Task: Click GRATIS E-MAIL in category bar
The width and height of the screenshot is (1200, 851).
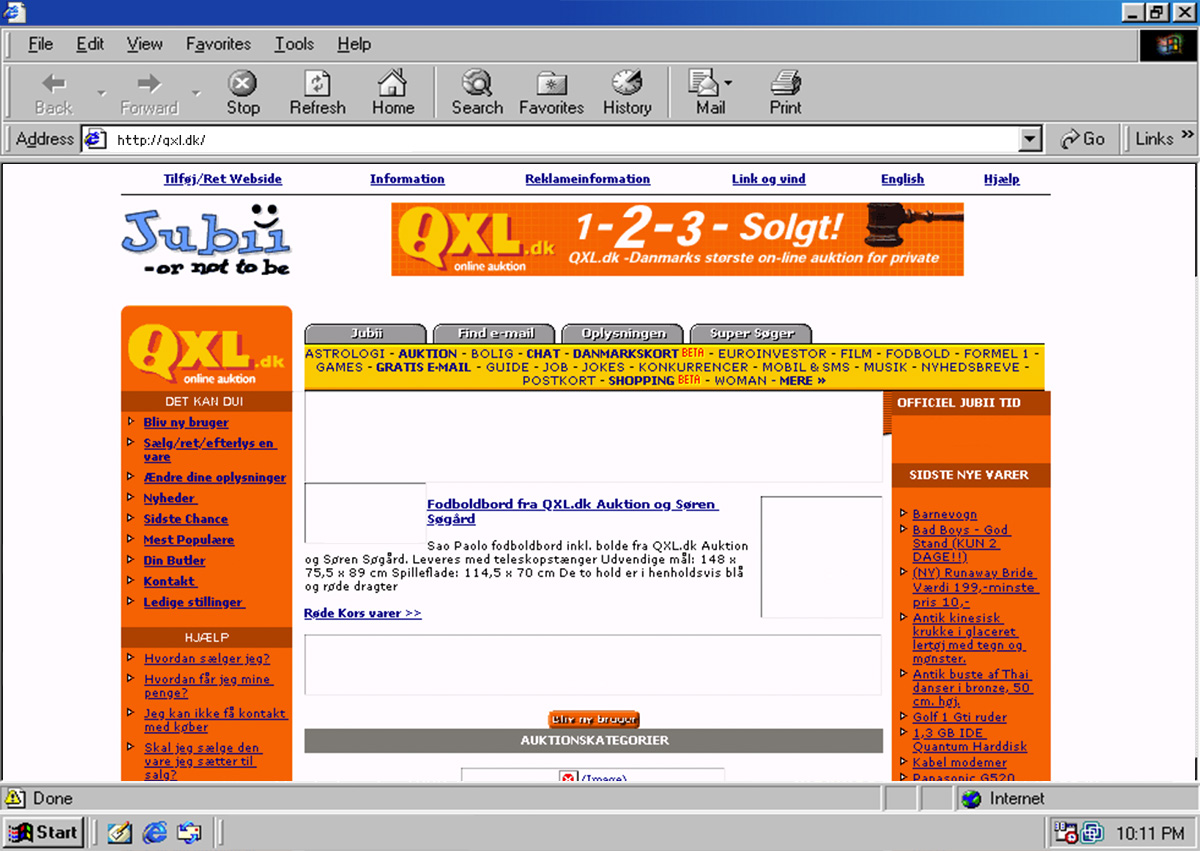Action: coord(423,367)
